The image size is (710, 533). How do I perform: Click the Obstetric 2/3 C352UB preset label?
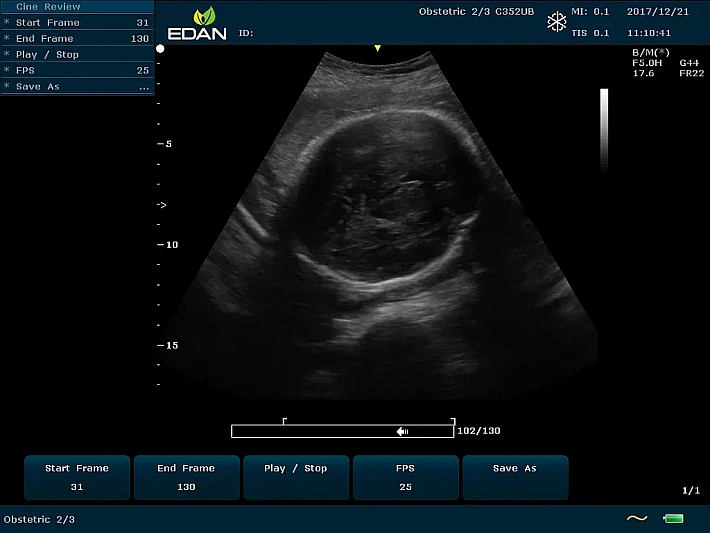[476, 12]
